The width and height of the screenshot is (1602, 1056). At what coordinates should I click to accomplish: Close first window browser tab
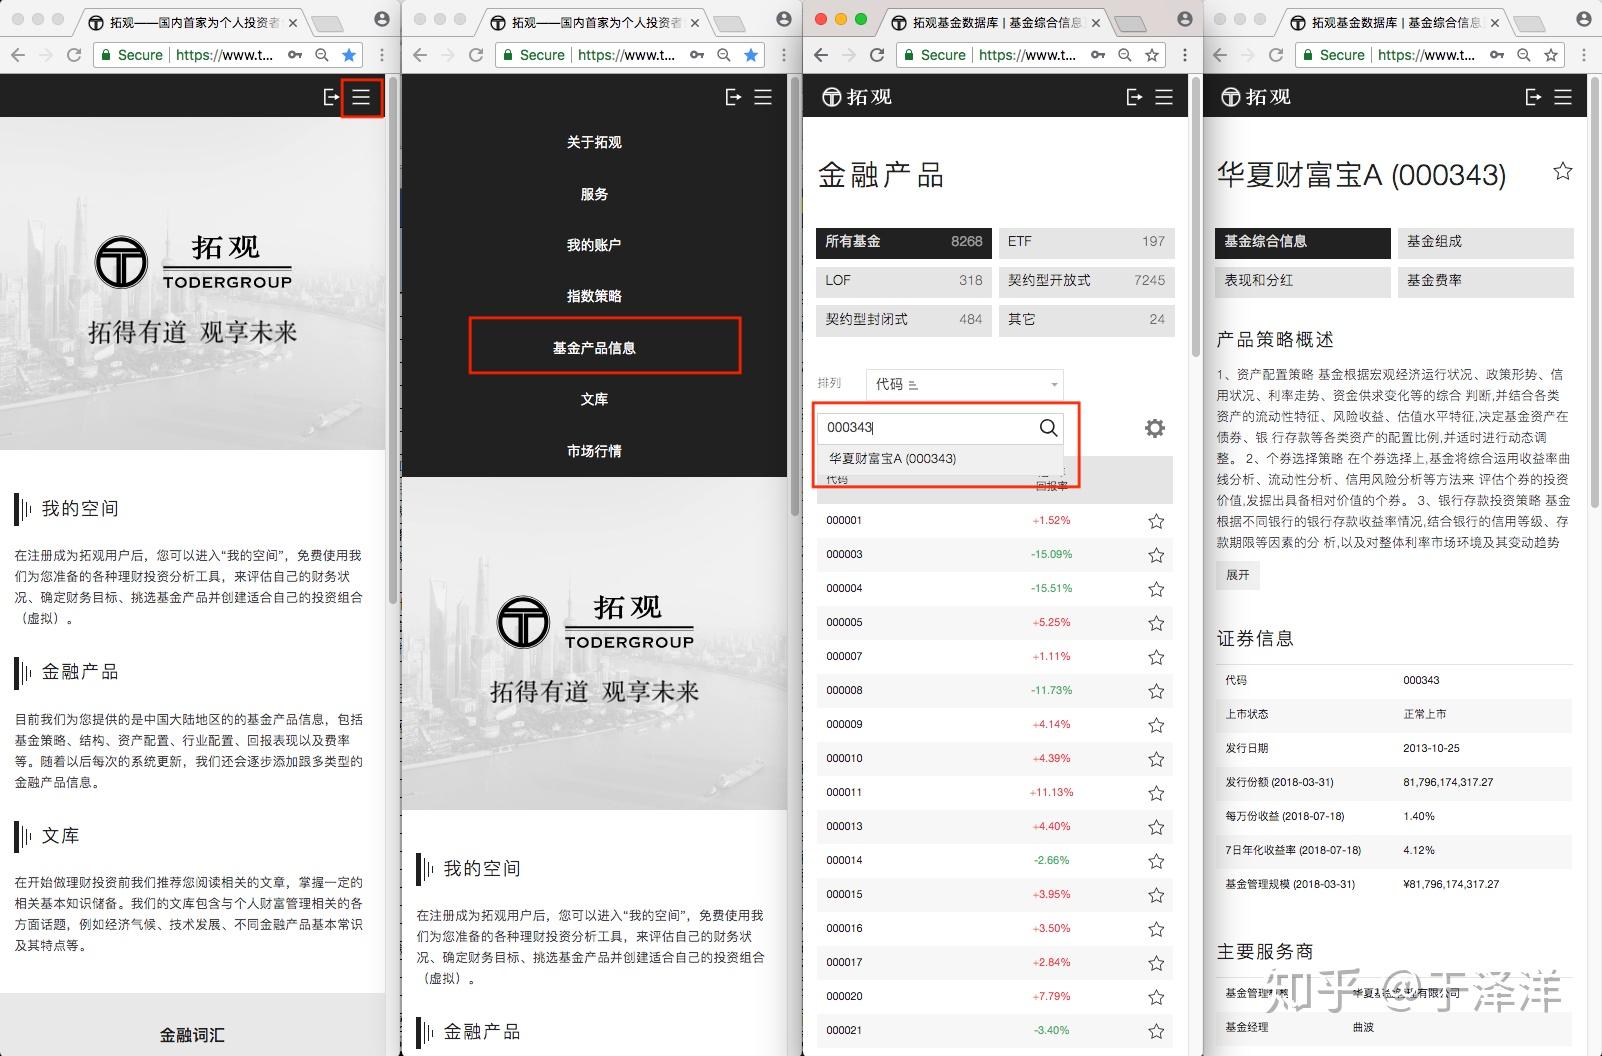(x=292, y=22)
